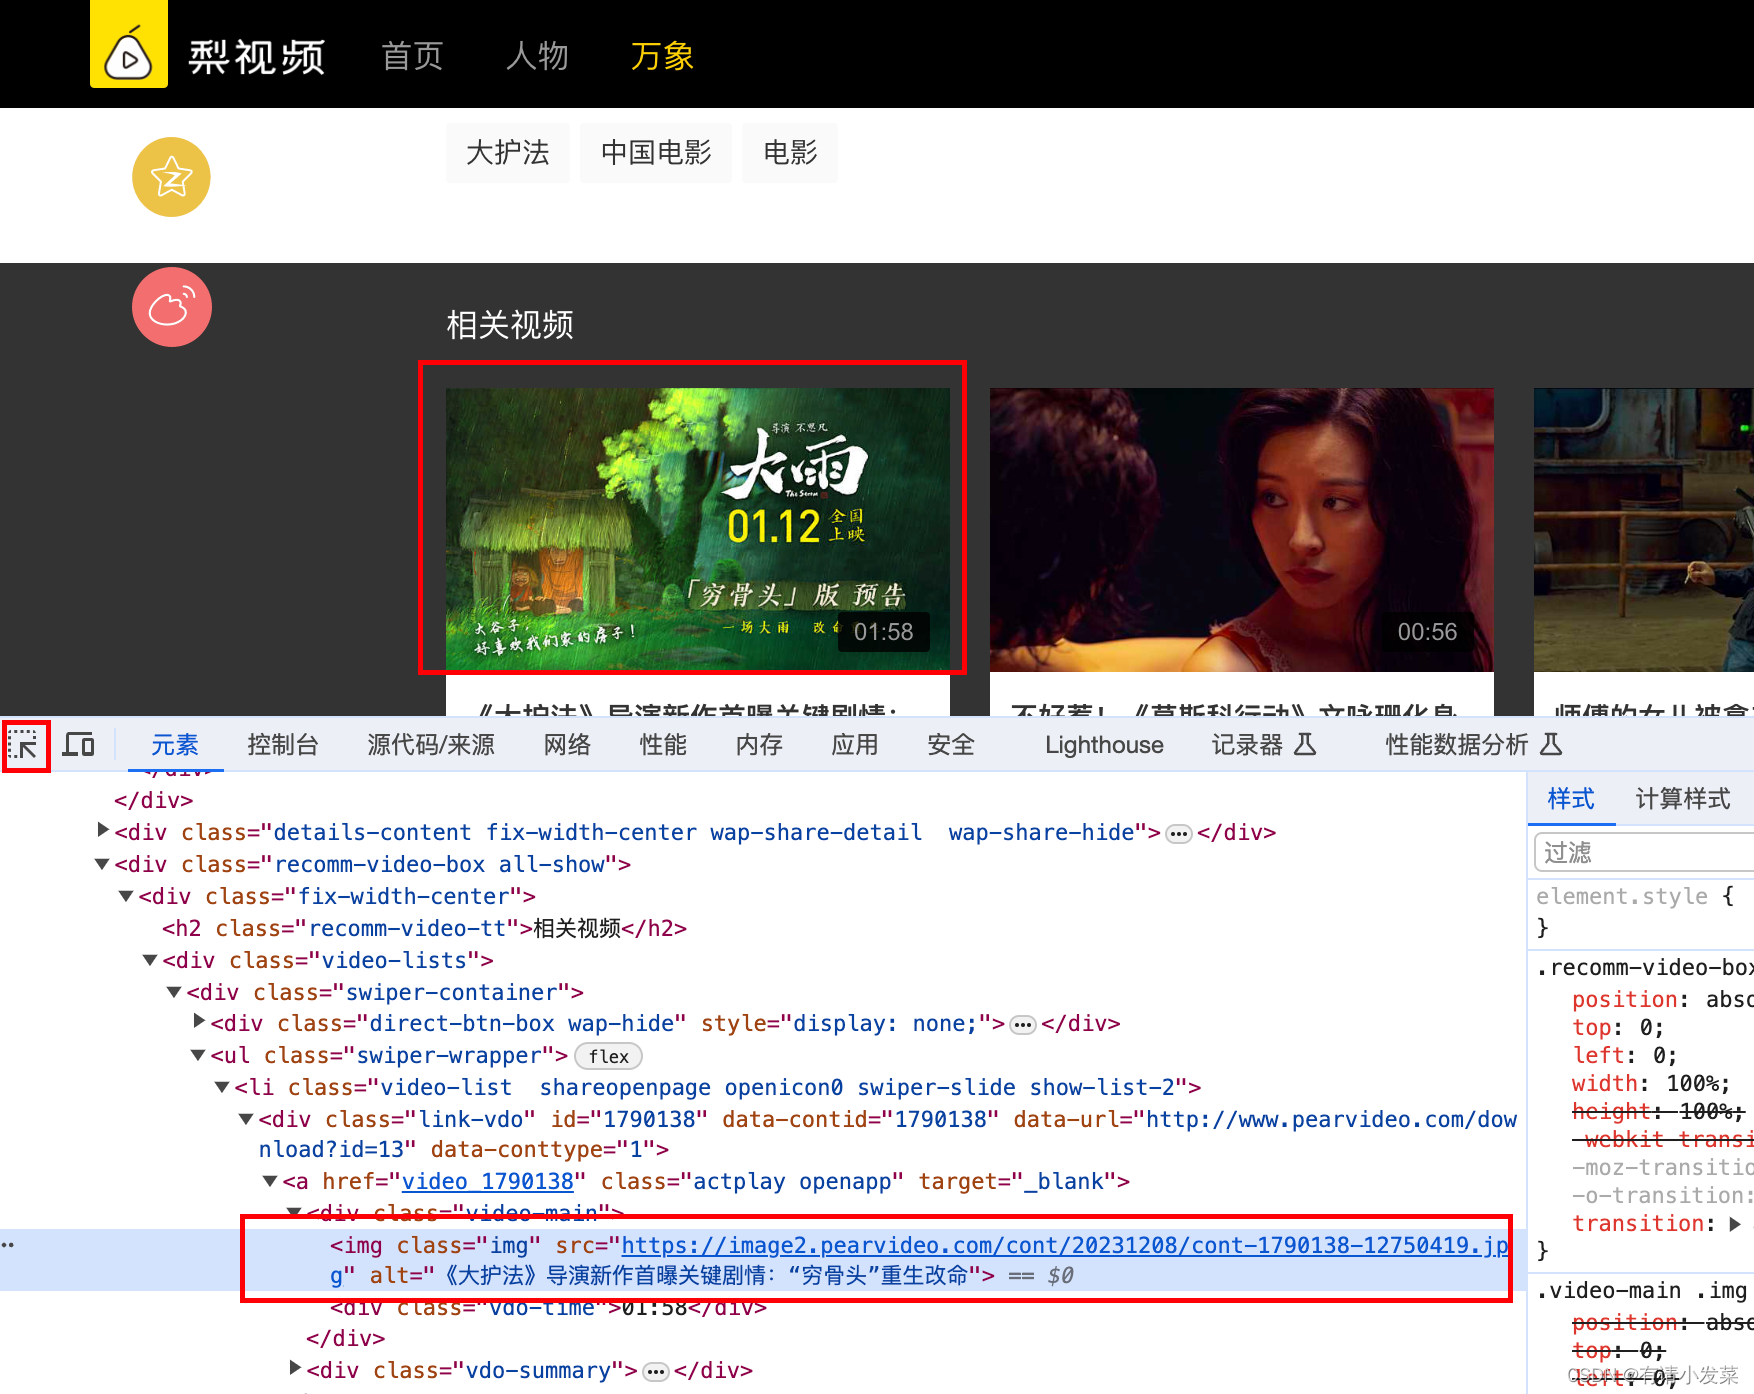Image resolution: width=1754 pixels, height=1394 pixels.
Task: Click the .video-main .img selector
Action: [1643, 1291]
